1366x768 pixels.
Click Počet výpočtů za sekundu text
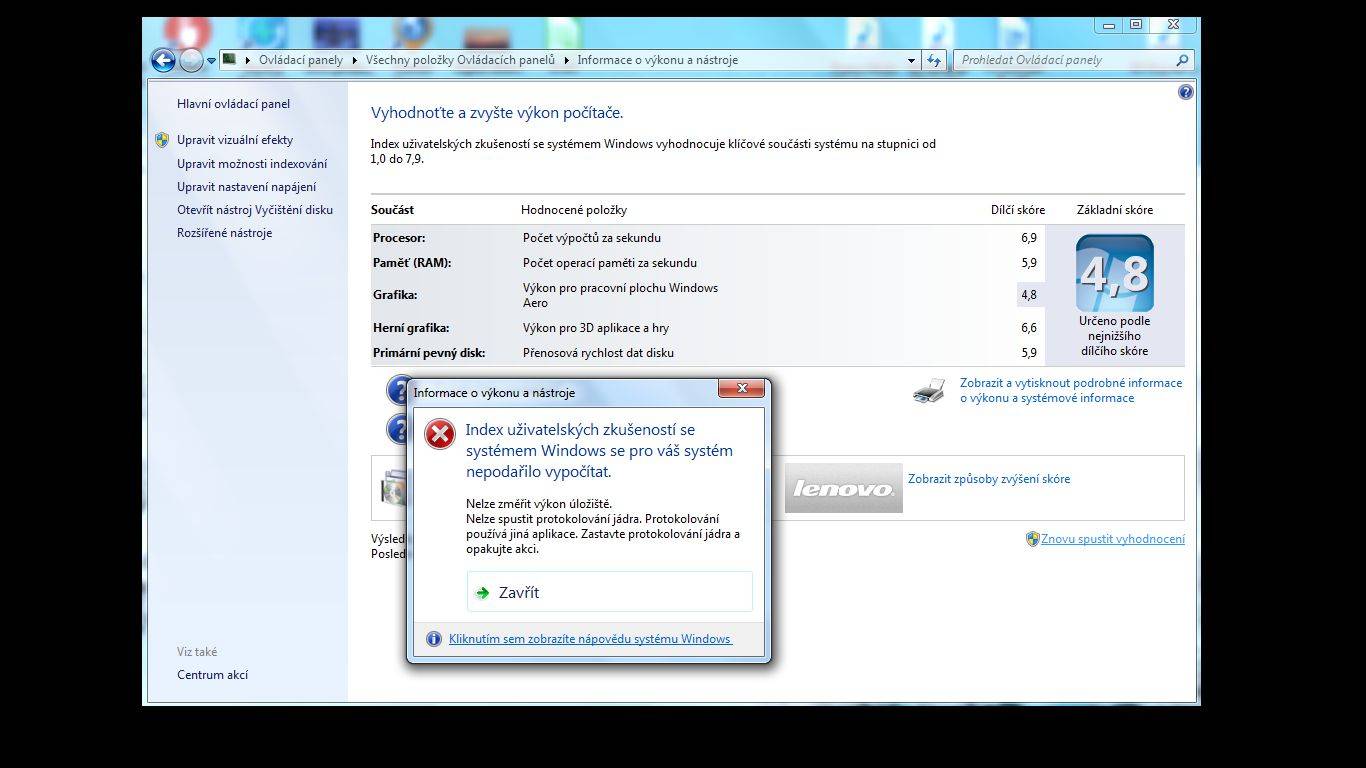592,238
